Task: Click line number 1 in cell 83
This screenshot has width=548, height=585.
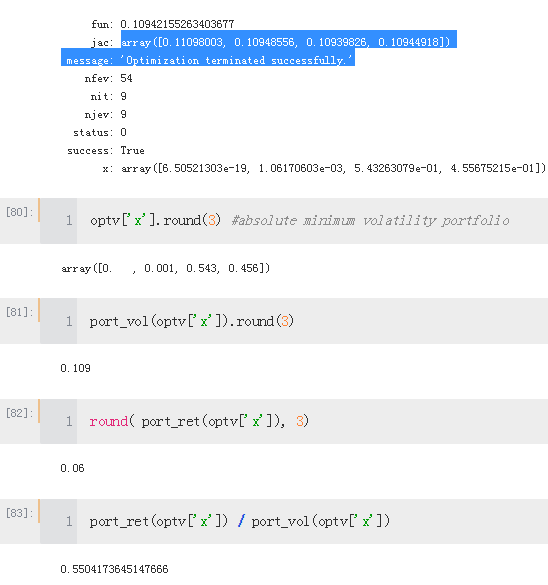Action: click(x=69, y=521)
